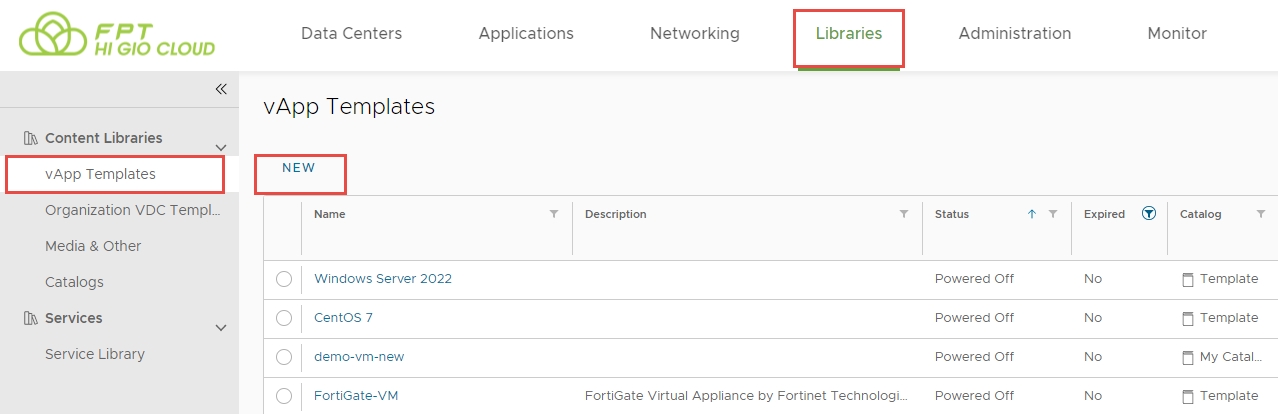Click the Status column filter icon
This screenshot has width=1278, height=414.
tap(1053, 214)
